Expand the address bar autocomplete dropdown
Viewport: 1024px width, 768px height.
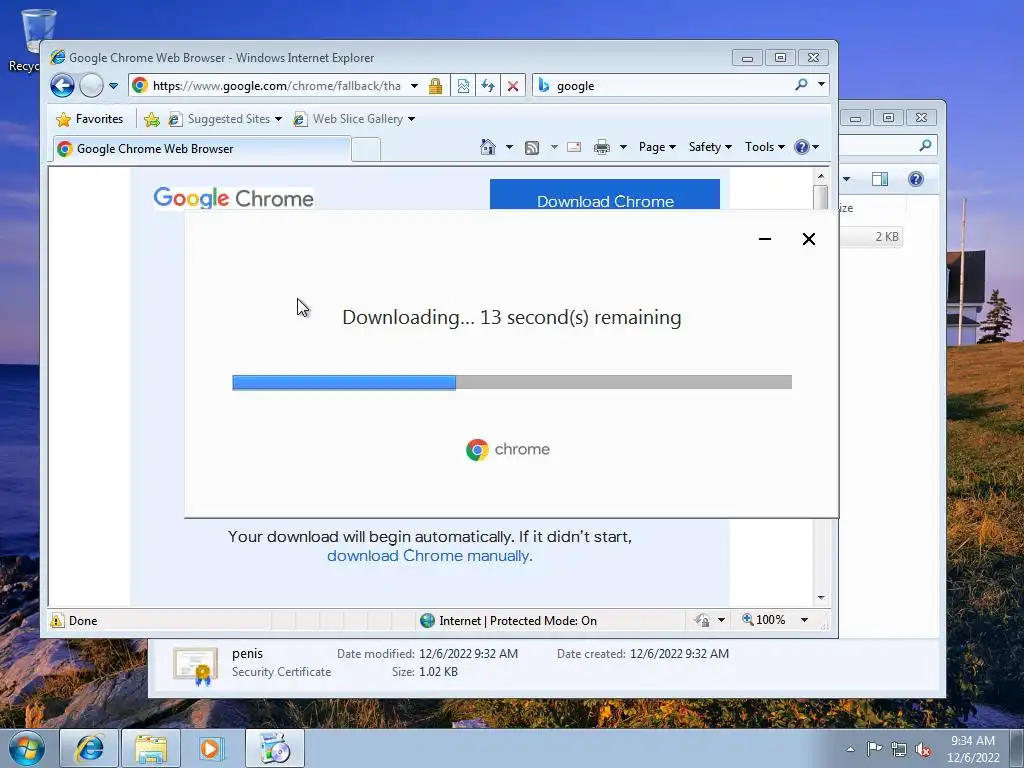pyautogui.click(x=414, y=86)
